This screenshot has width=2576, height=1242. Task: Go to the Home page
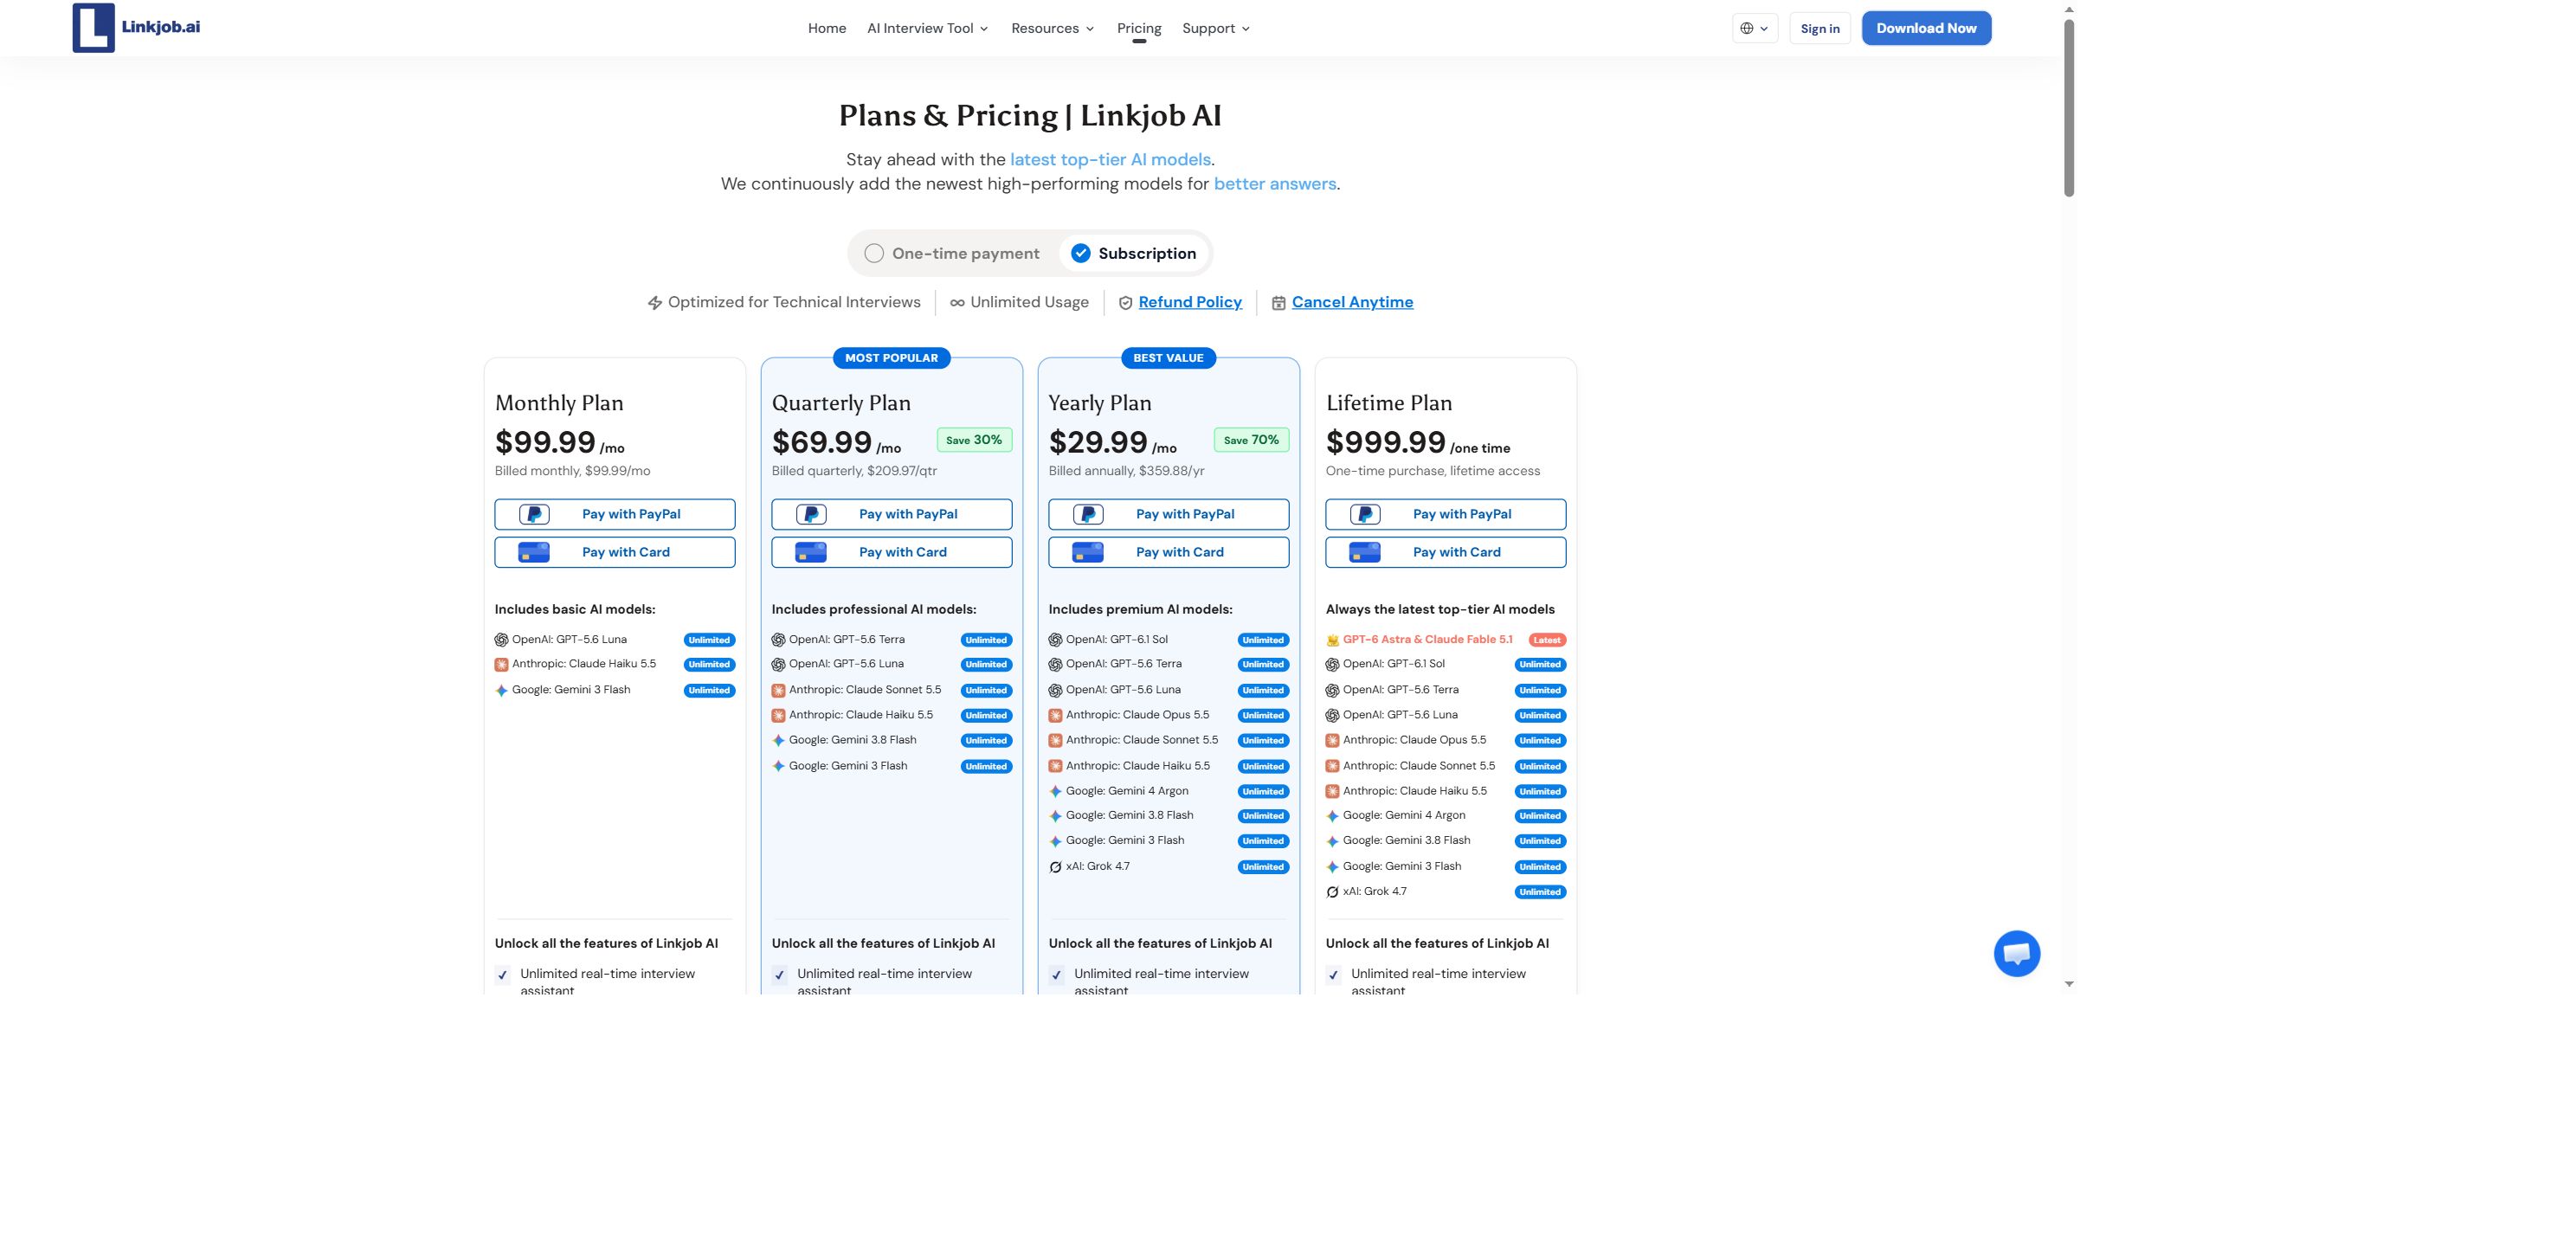coord(827,28)
